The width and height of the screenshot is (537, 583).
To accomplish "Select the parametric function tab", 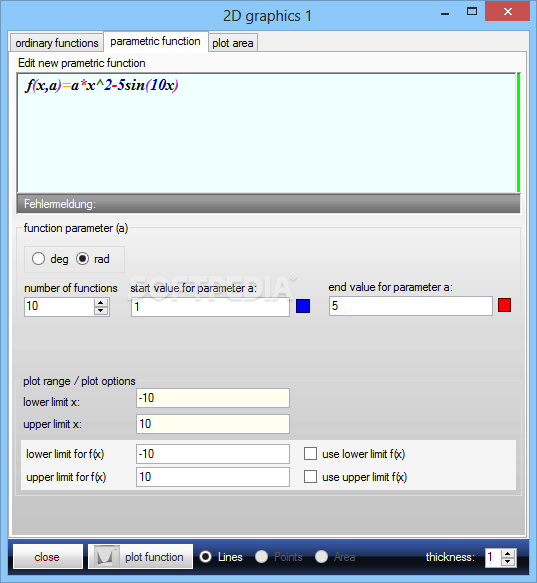I will (155, 41).
